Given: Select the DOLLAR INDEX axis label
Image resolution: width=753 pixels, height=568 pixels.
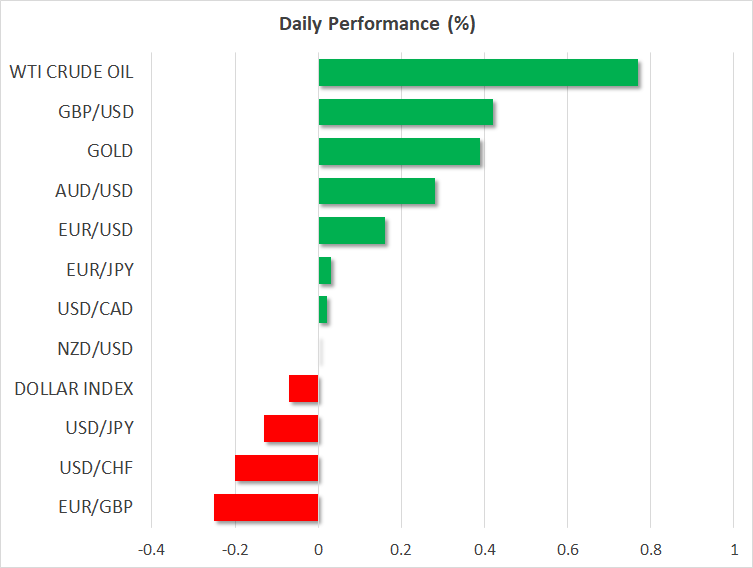Looking at the screenshot, I should point(74,388).
